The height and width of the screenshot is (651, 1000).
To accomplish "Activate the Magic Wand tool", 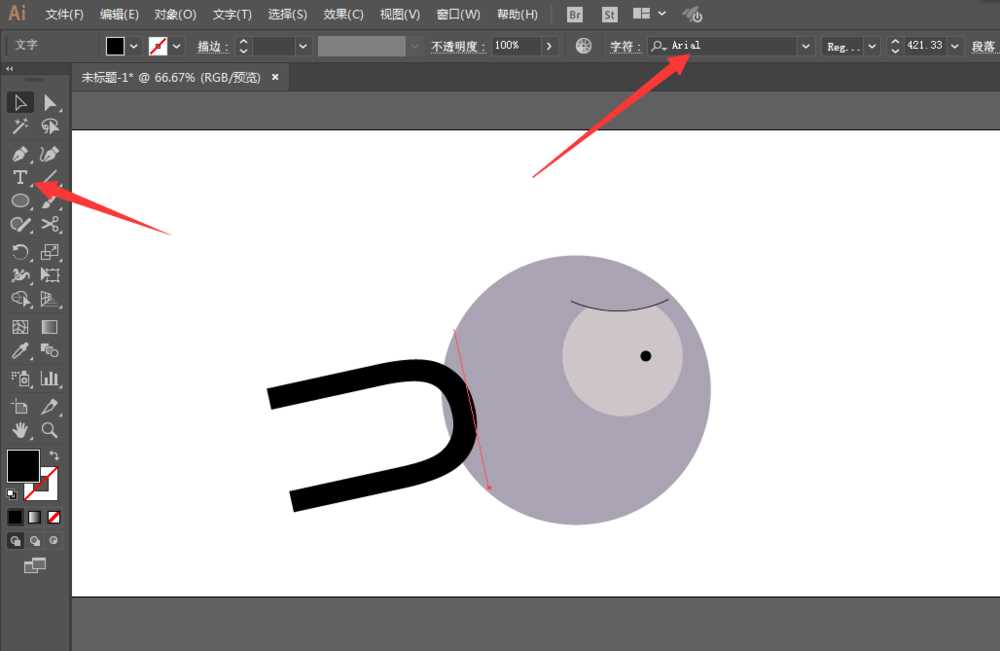I will click(19, 127).
